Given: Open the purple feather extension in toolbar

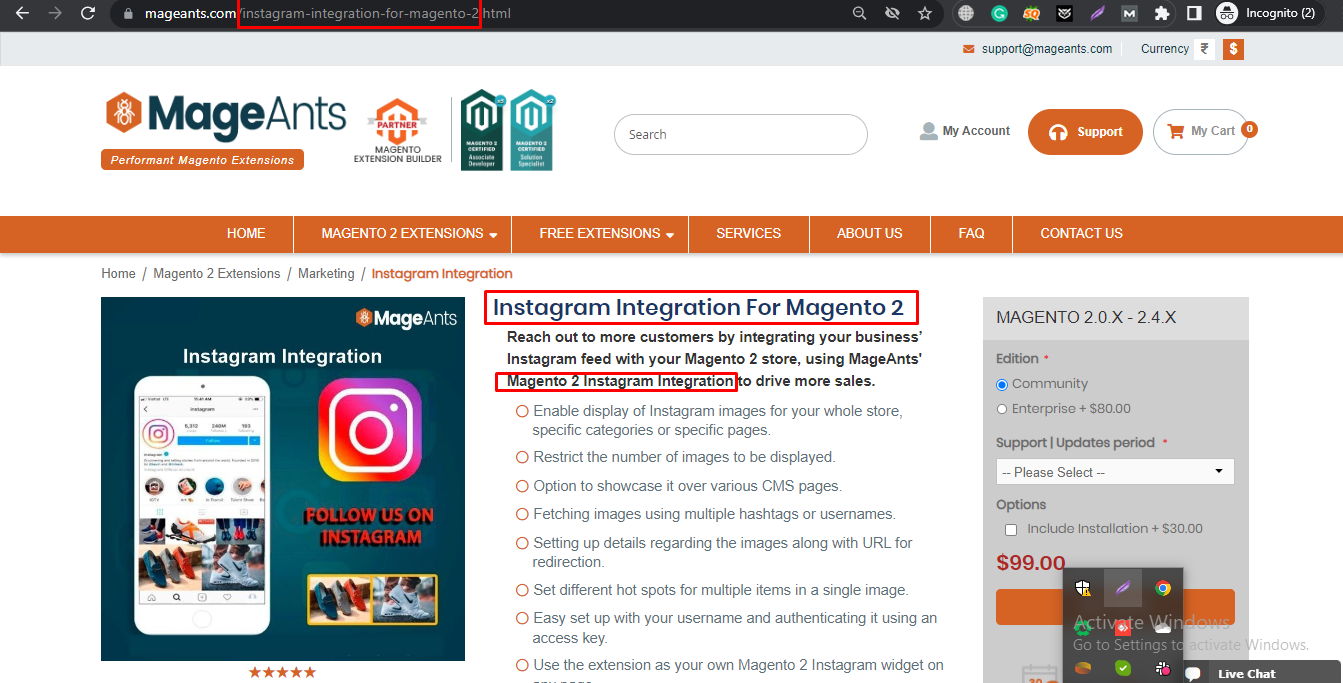Looking at the screenshot, I should click(x=1097, y=14).
